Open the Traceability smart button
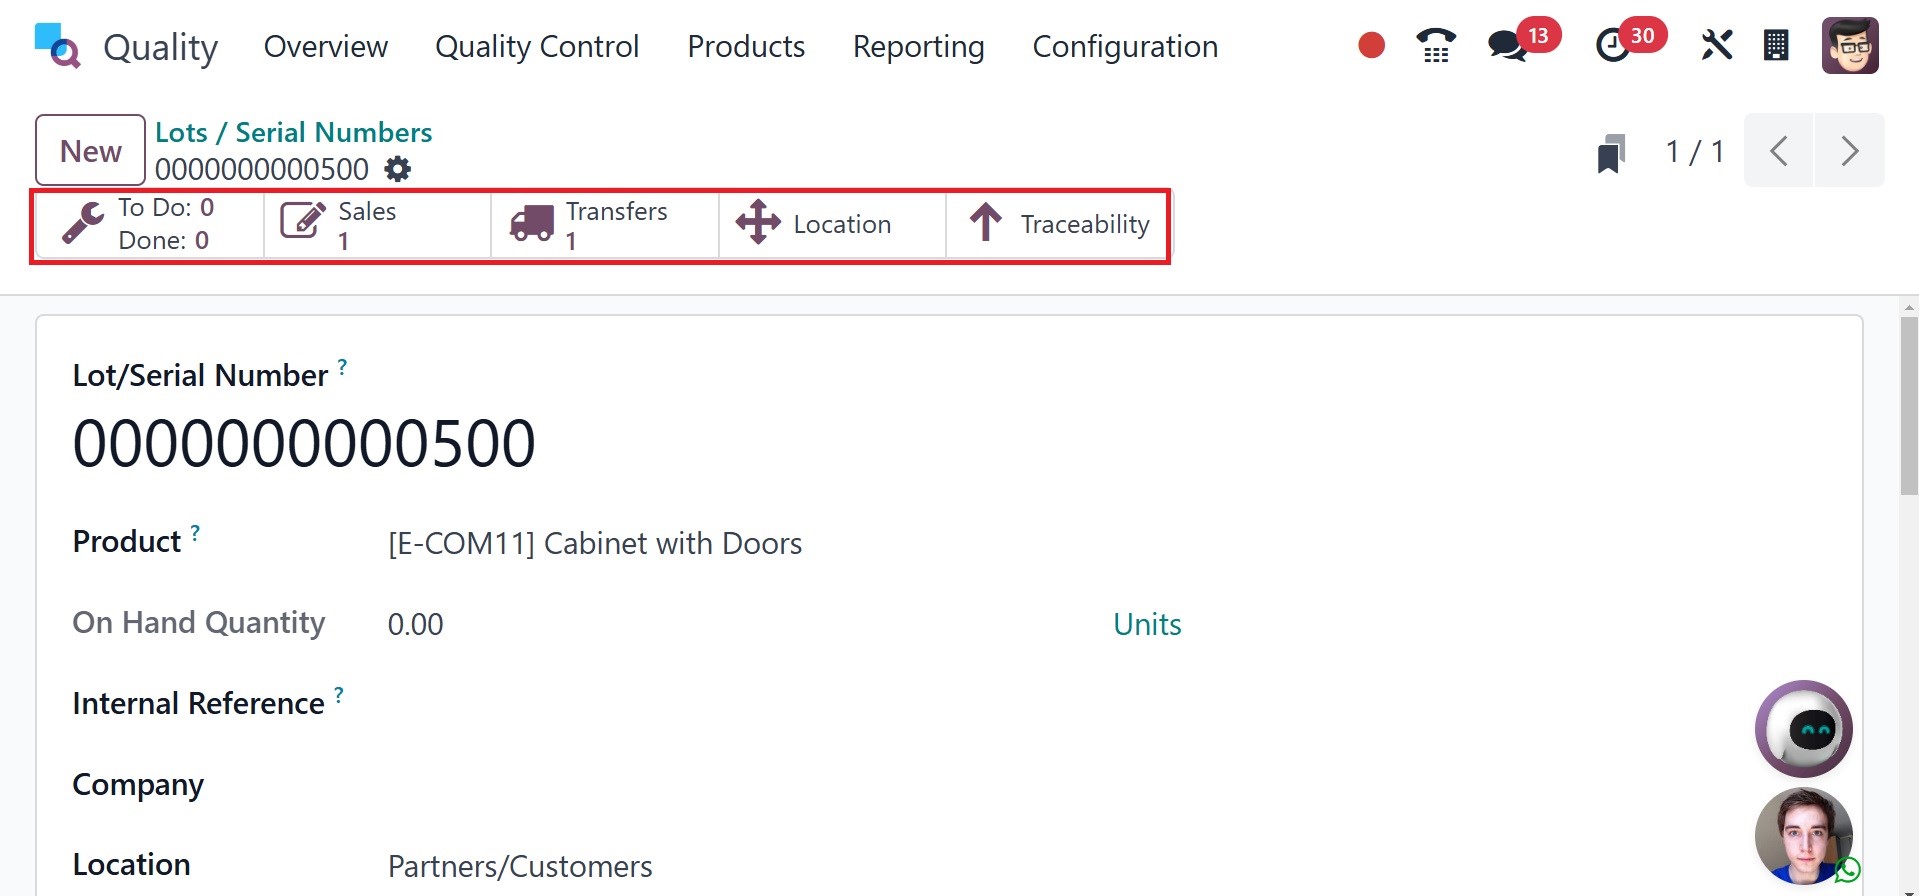 click(1058, 224)
